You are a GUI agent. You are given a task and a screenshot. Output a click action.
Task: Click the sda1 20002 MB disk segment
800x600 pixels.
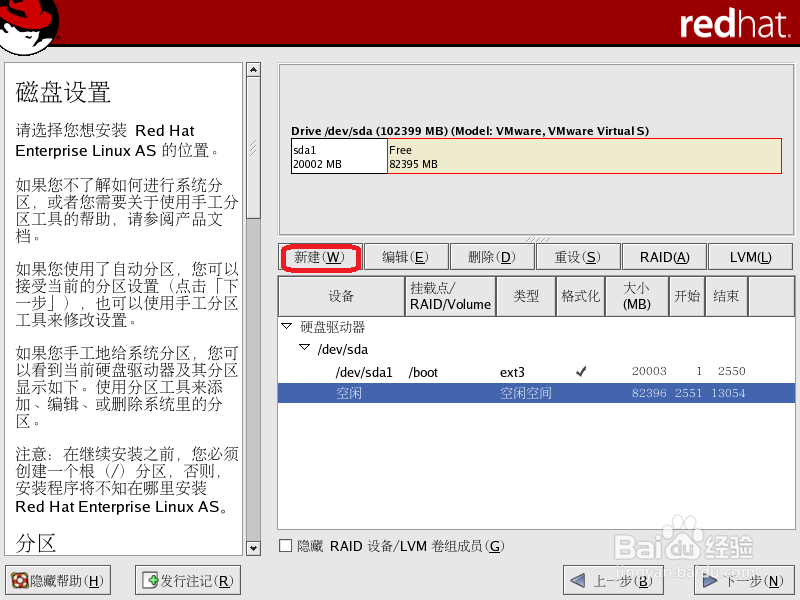pos(339,157)
